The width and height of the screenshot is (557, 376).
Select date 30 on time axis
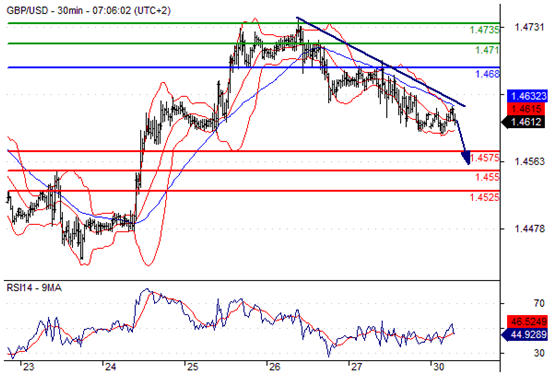[x=438, y=367]
